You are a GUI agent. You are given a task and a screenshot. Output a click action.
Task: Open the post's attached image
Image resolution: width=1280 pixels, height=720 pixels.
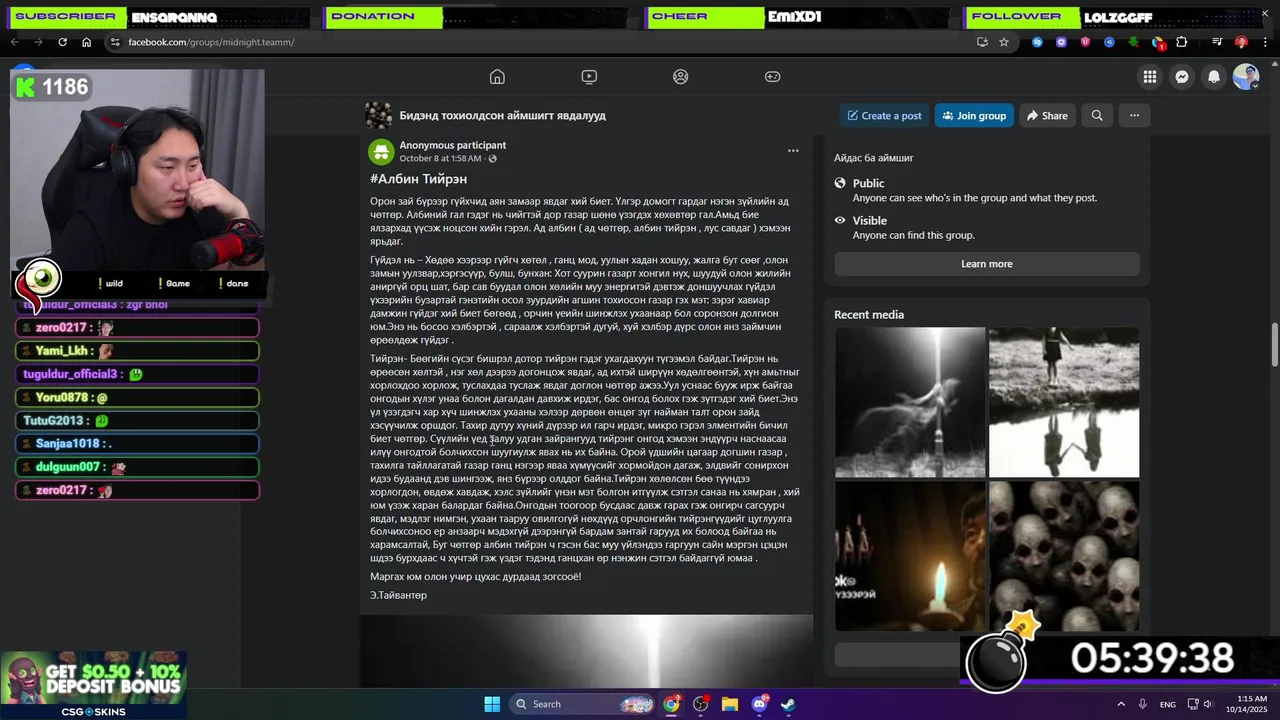tap(586, 650)
